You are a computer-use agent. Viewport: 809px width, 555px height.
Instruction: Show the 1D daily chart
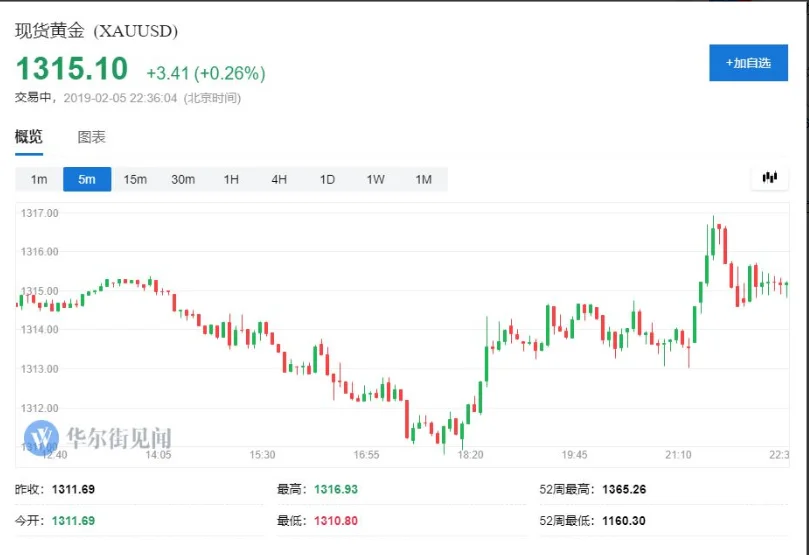pos(327,179)
